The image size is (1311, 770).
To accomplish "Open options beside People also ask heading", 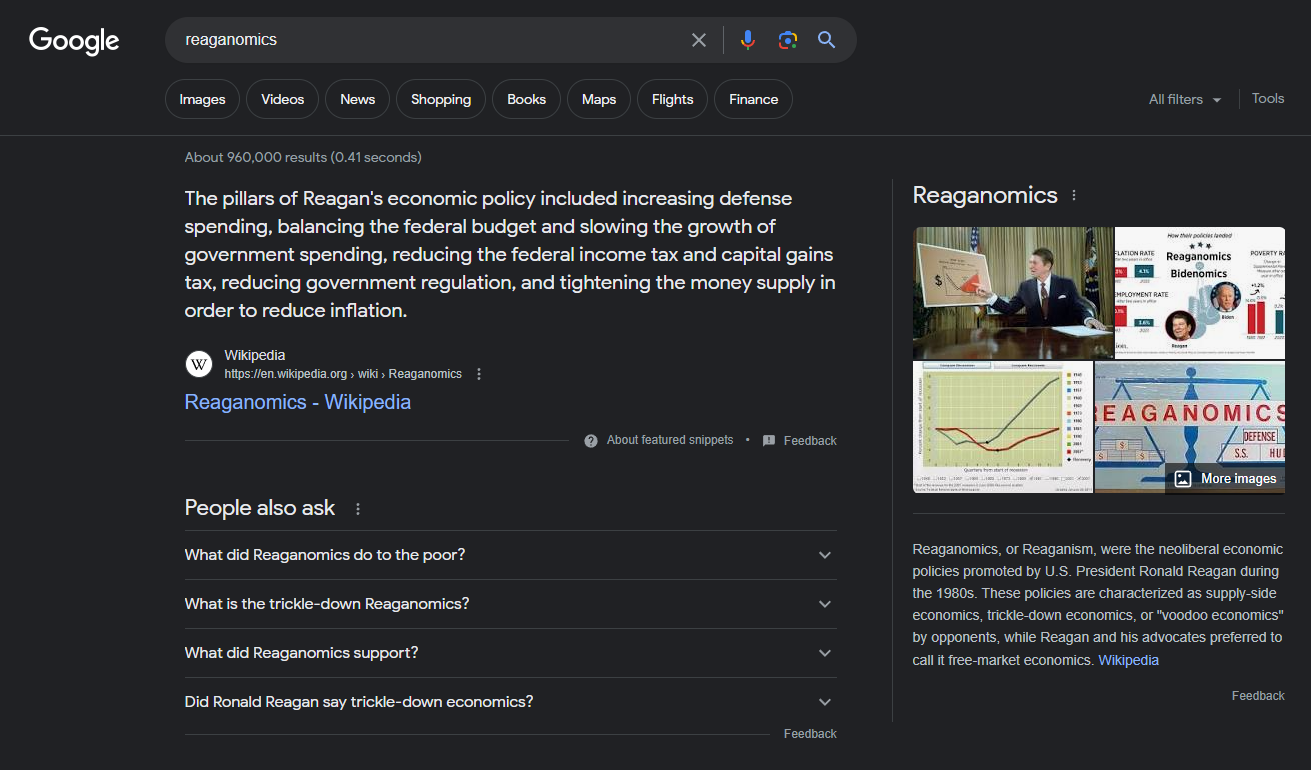I will (x=358, y=509).
